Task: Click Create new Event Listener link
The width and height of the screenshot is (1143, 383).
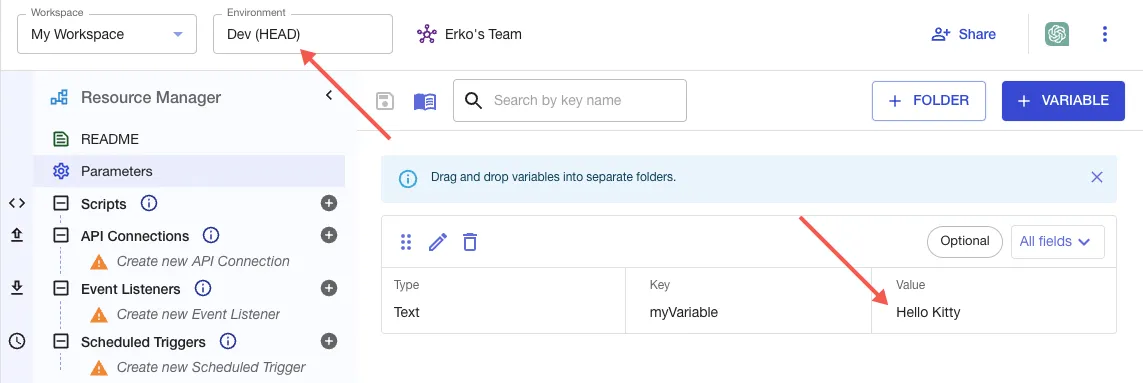Action: pyautogui.click(x=198, y=314)
